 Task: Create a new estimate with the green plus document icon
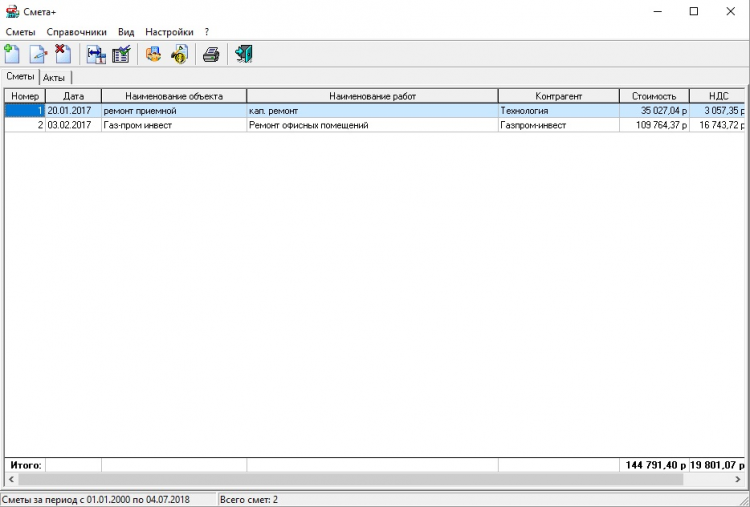[12, 54]
